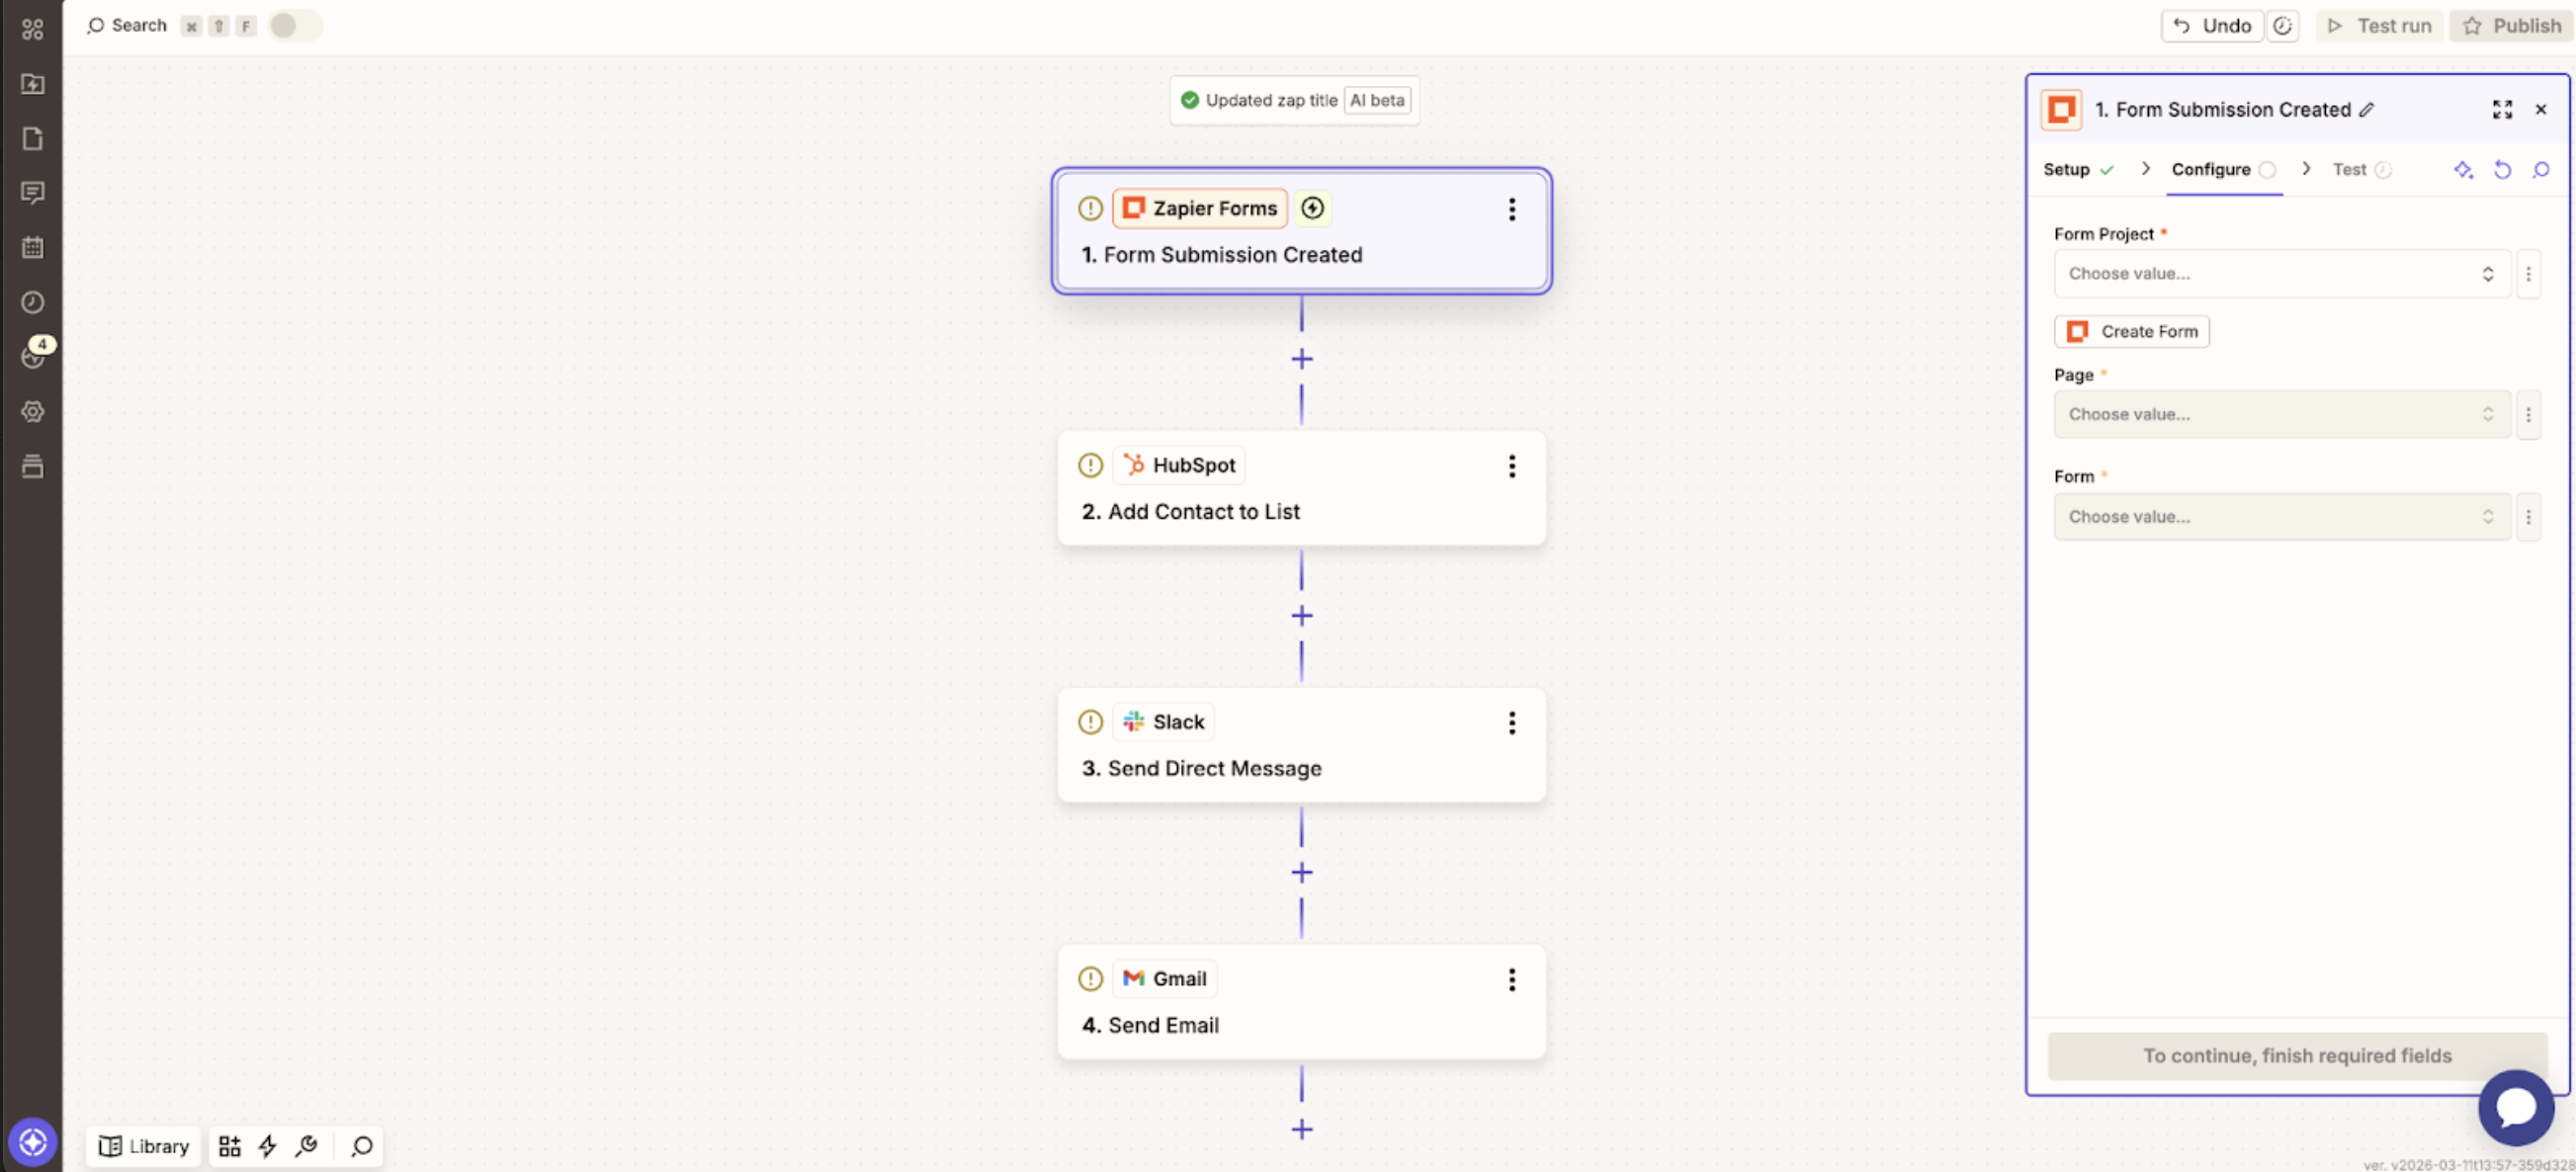Click the AI assist sparkle icon in the panel
Image resolution: width=2576 pixels, height=1172 pixels.
(2464, 170)
